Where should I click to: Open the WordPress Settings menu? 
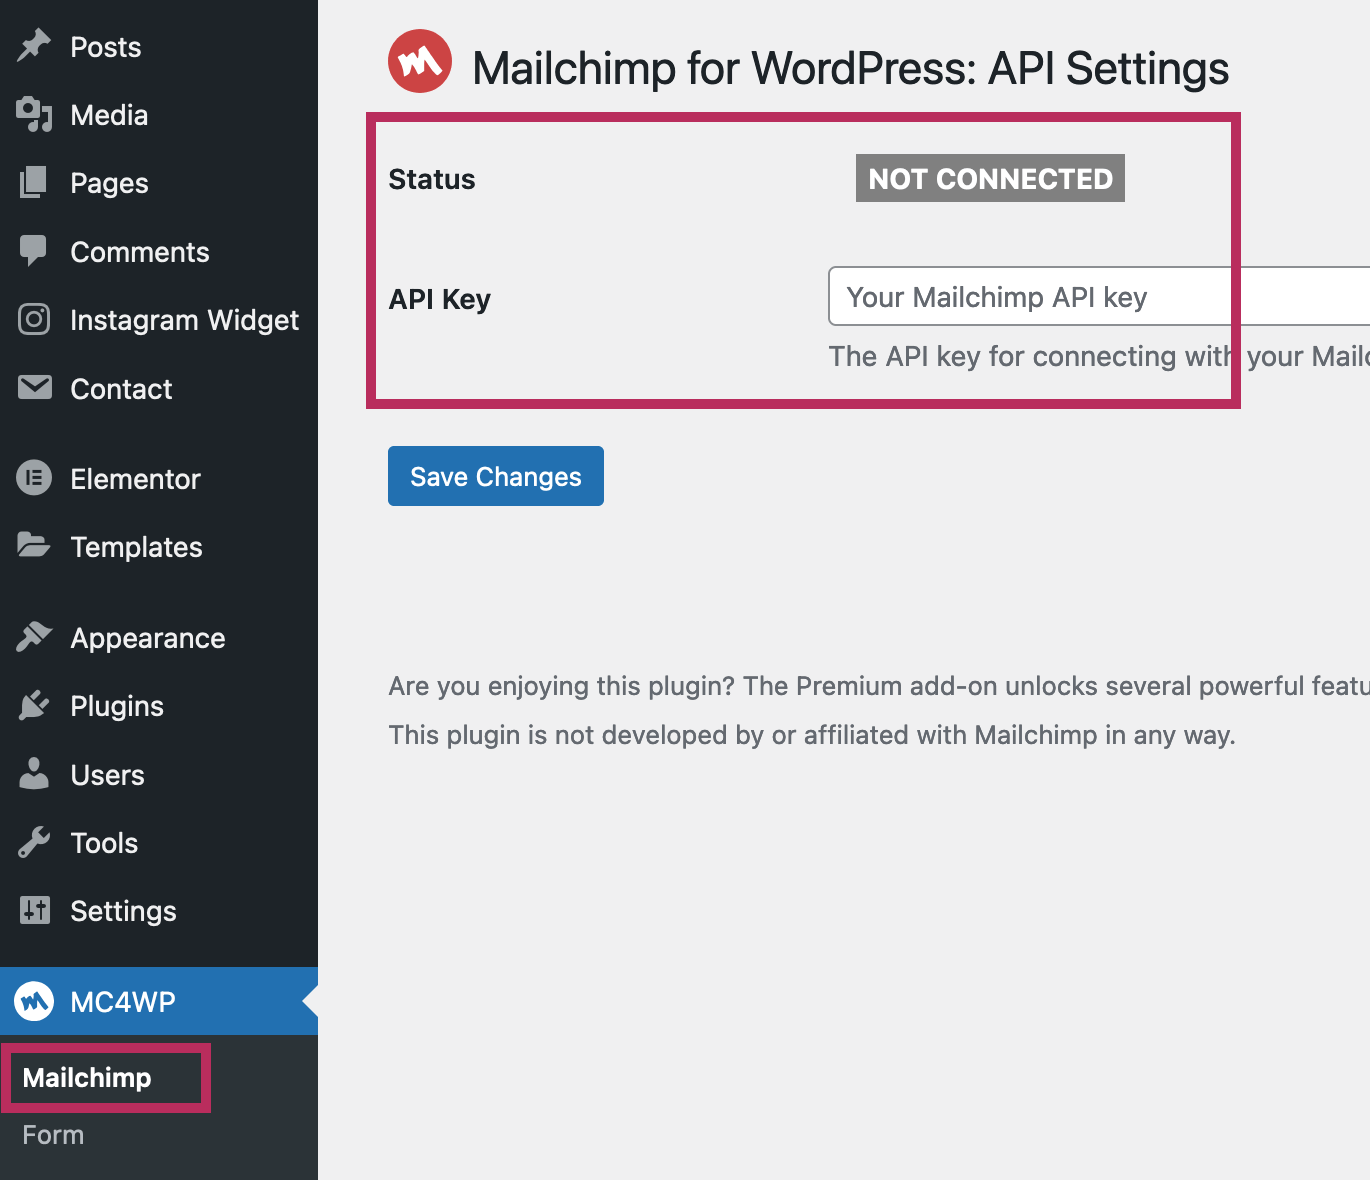pyautogui.click(x=123, y=911)
